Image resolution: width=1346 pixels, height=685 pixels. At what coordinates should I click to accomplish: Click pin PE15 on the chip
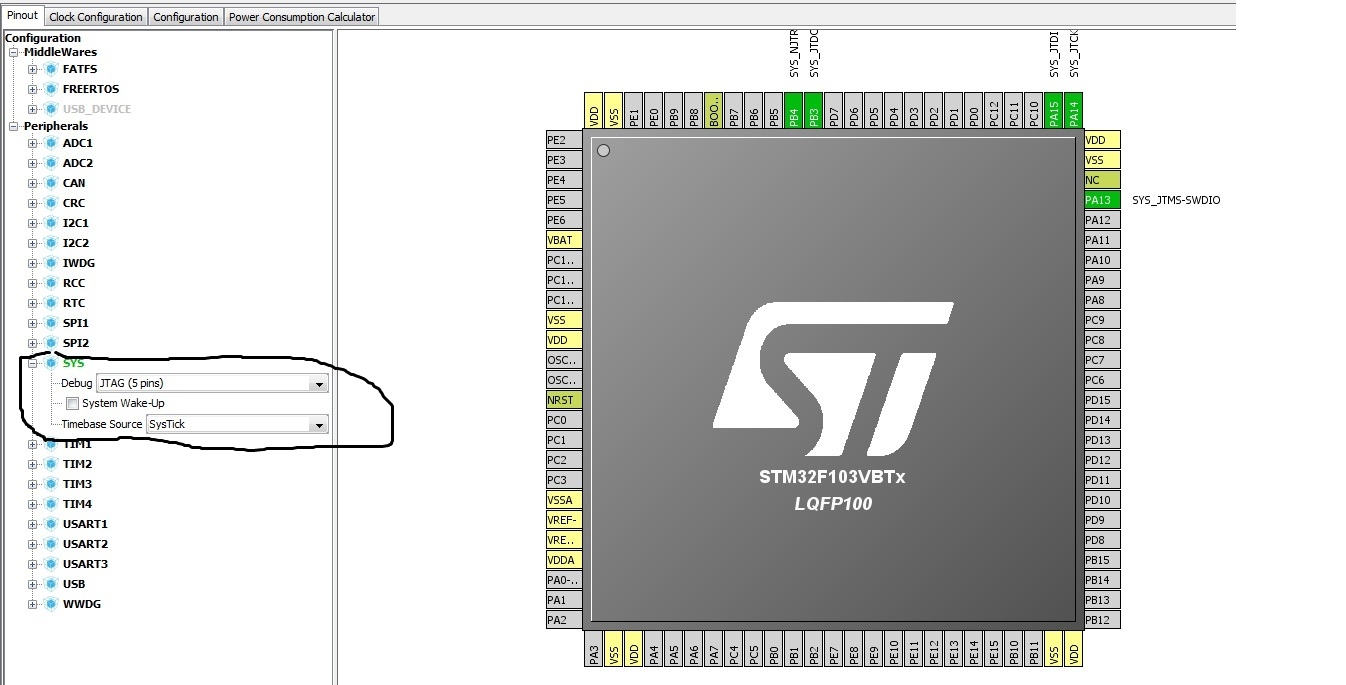(x=994, y=649)
